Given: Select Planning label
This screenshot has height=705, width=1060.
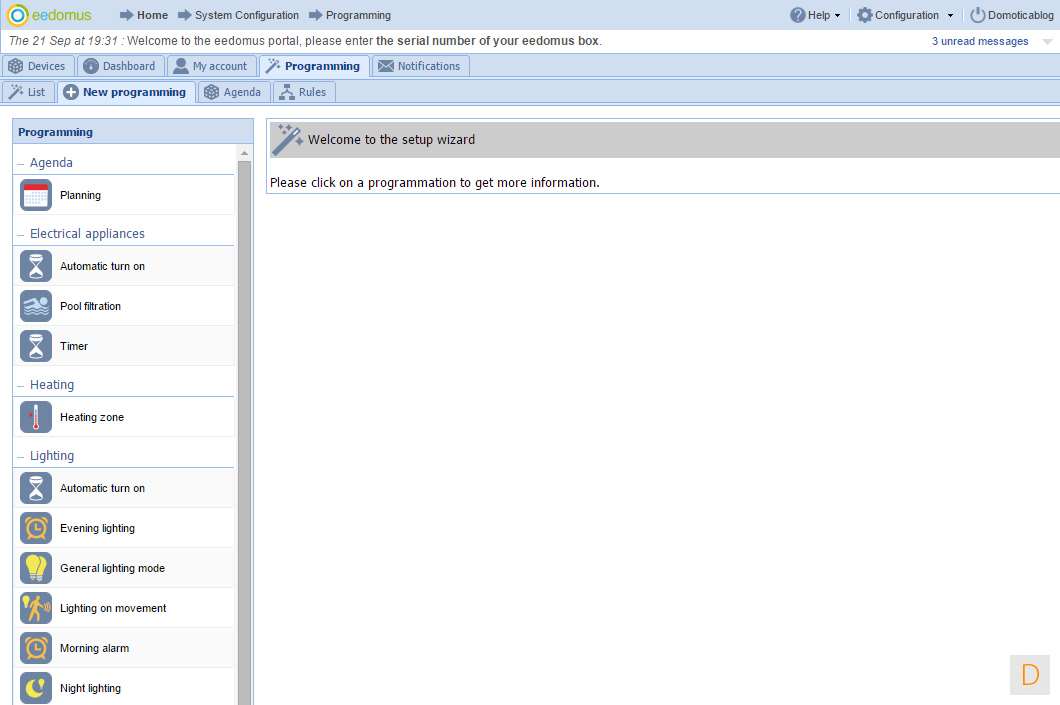Looking at the screenshot, I should [80, 195].
